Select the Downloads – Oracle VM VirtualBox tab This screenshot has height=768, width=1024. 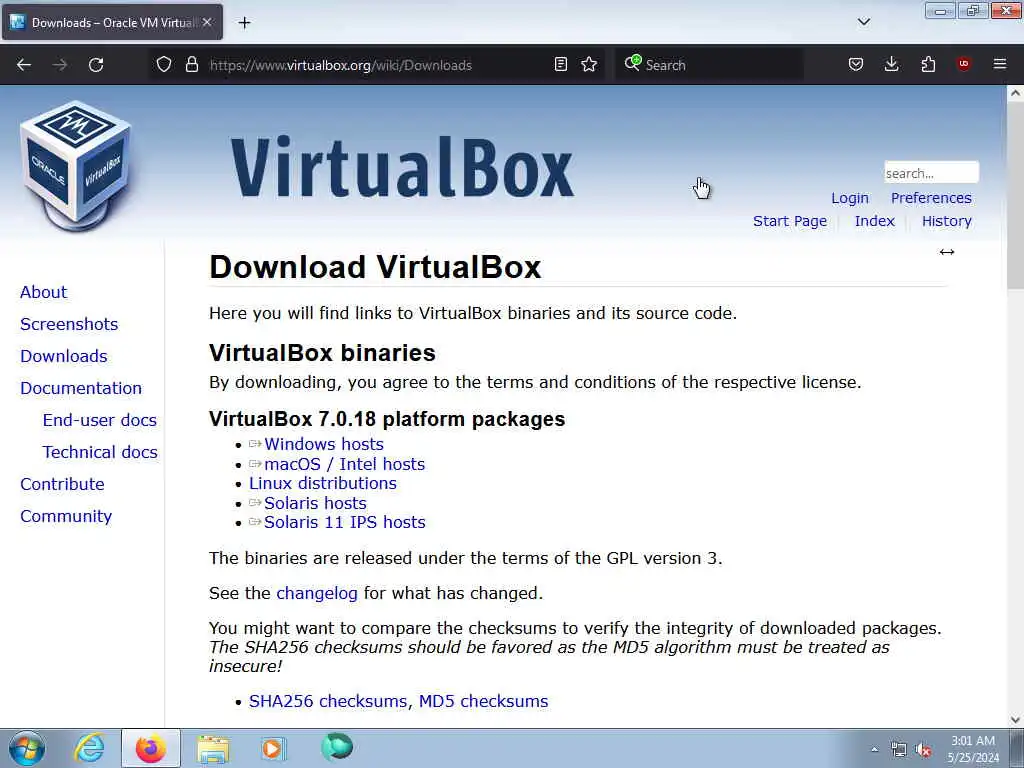[x=112, y=22]
